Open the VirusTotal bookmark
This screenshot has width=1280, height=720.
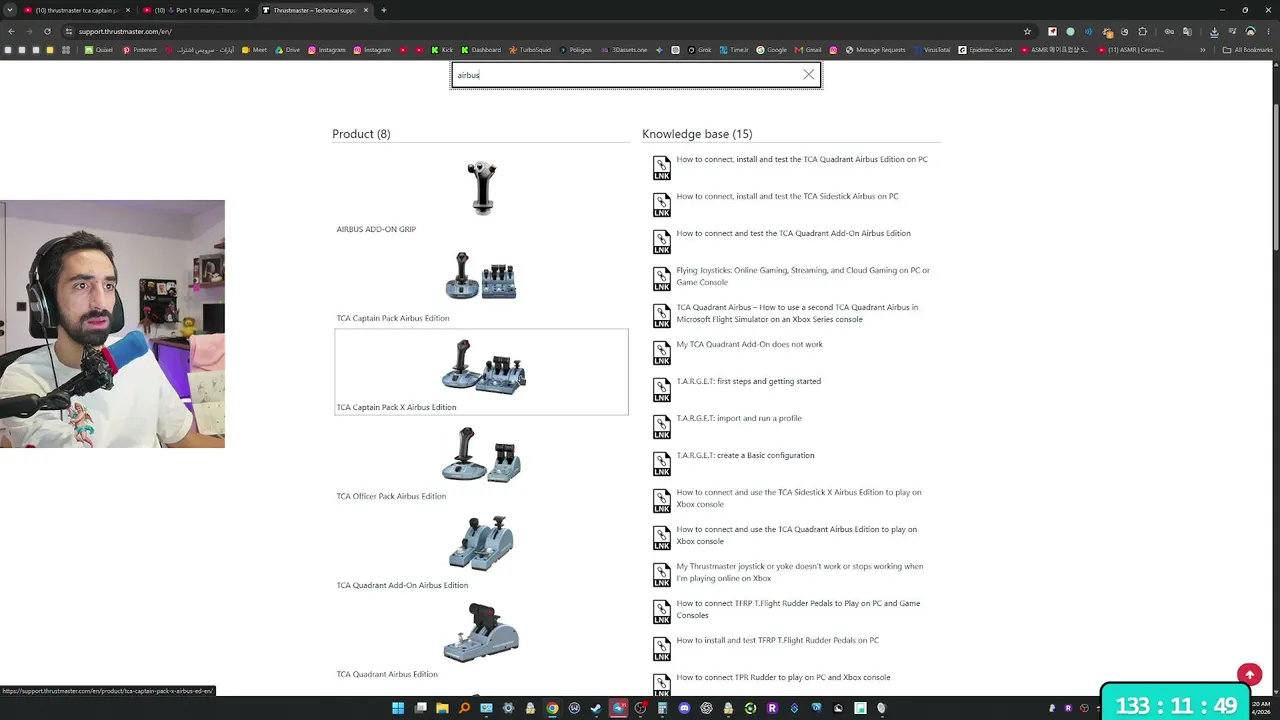pyautogui.click(x=931, y=49)
